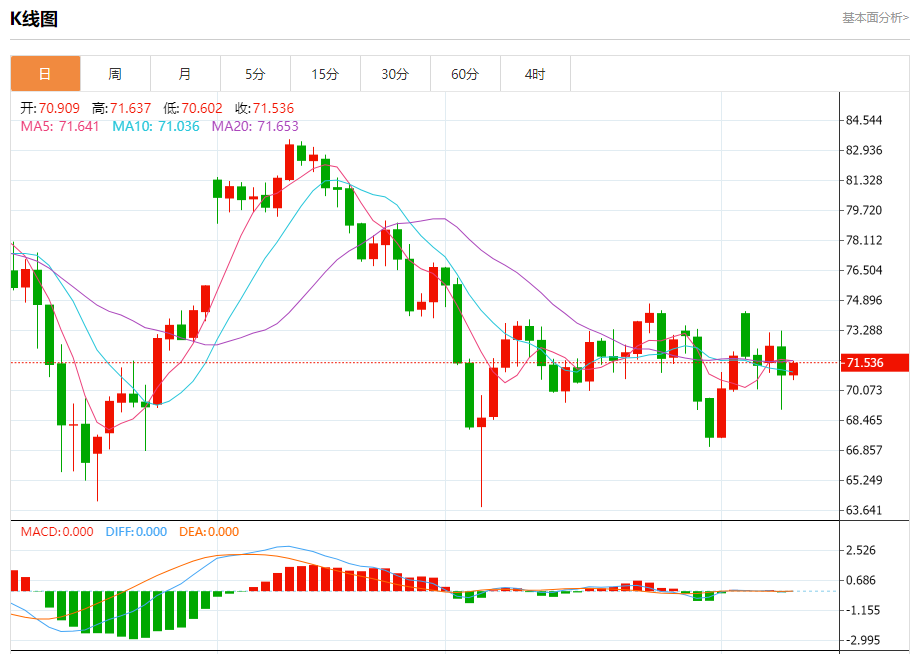
Task: Click the 开:70.909 open price value
Action: point(50,108)
